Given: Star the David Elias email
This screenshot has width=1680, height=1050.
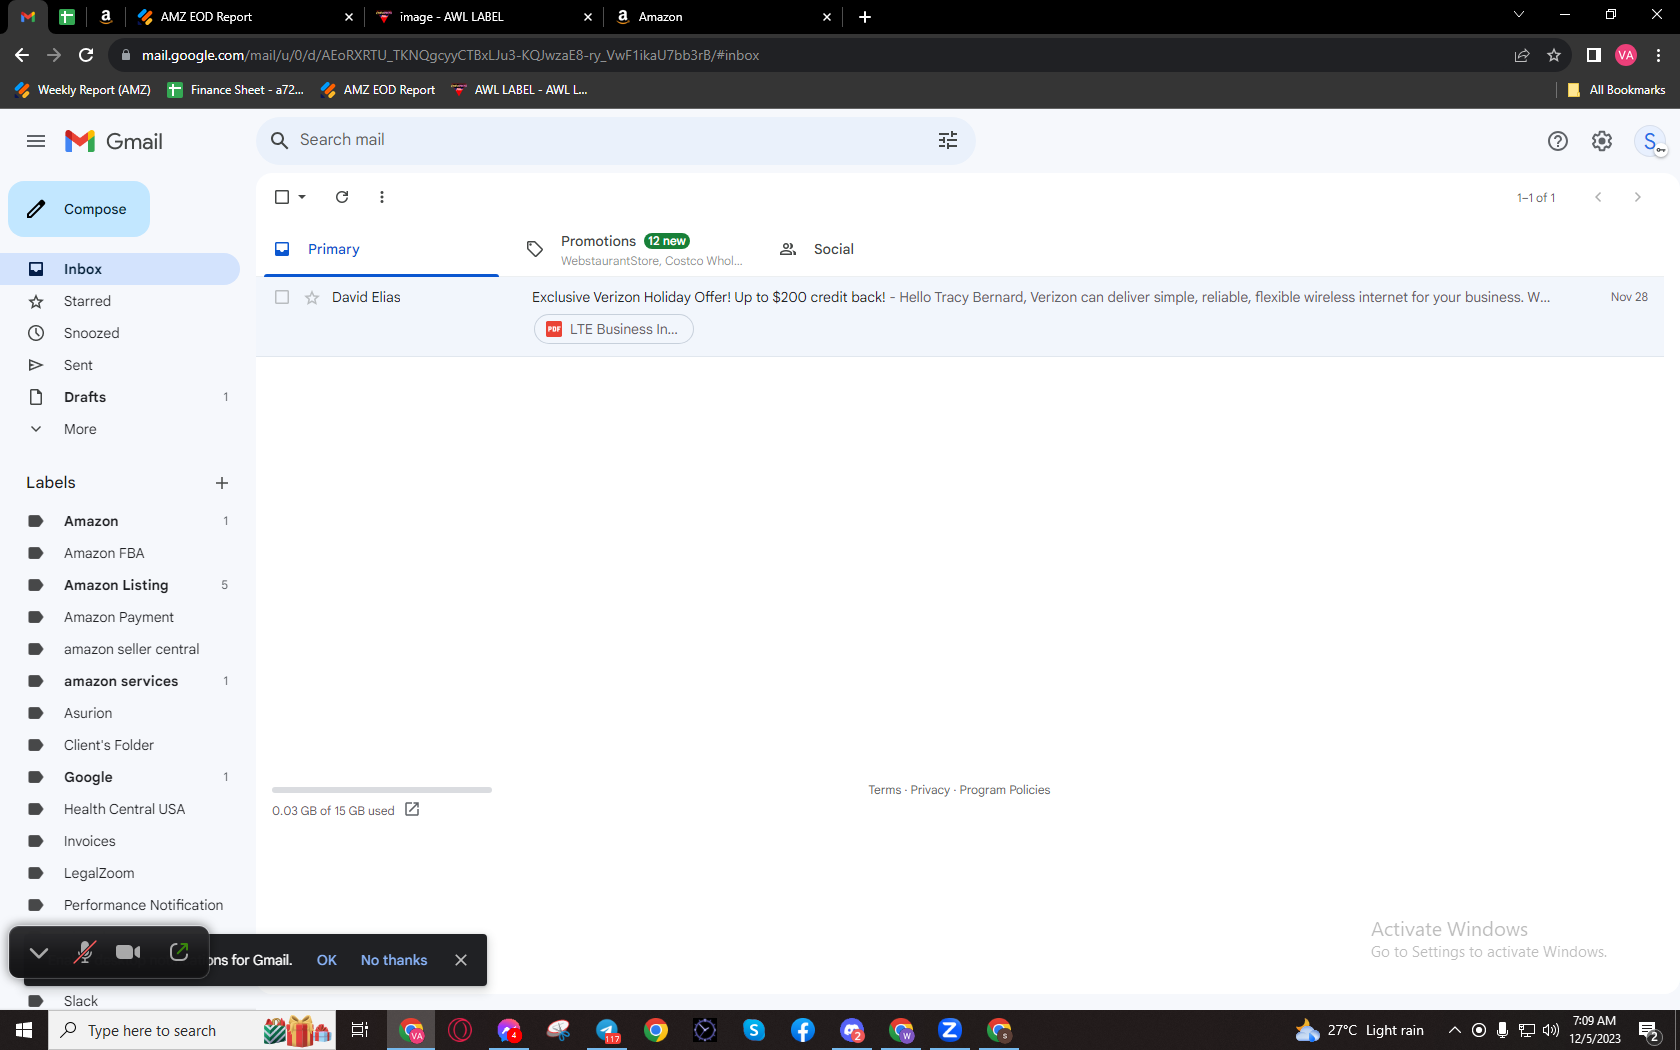Looking at the screenshot, I should pos(312,297).
